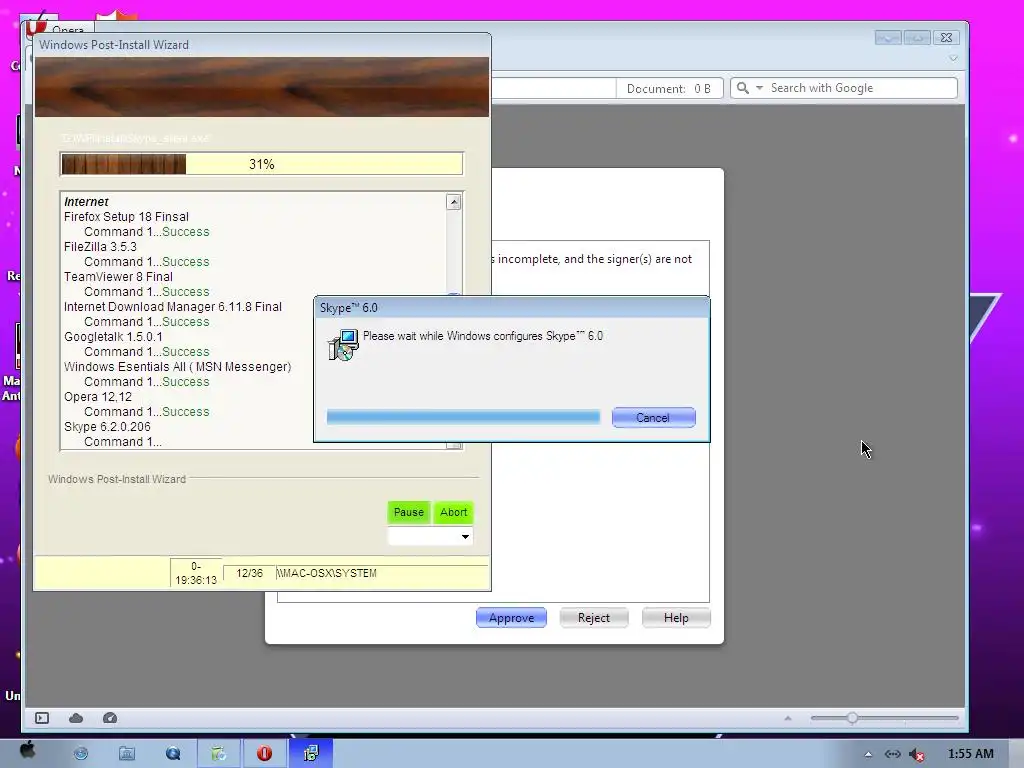Select the recycle installer taskbar item
Screen dimensions: 1024x768
pos(219,754)
